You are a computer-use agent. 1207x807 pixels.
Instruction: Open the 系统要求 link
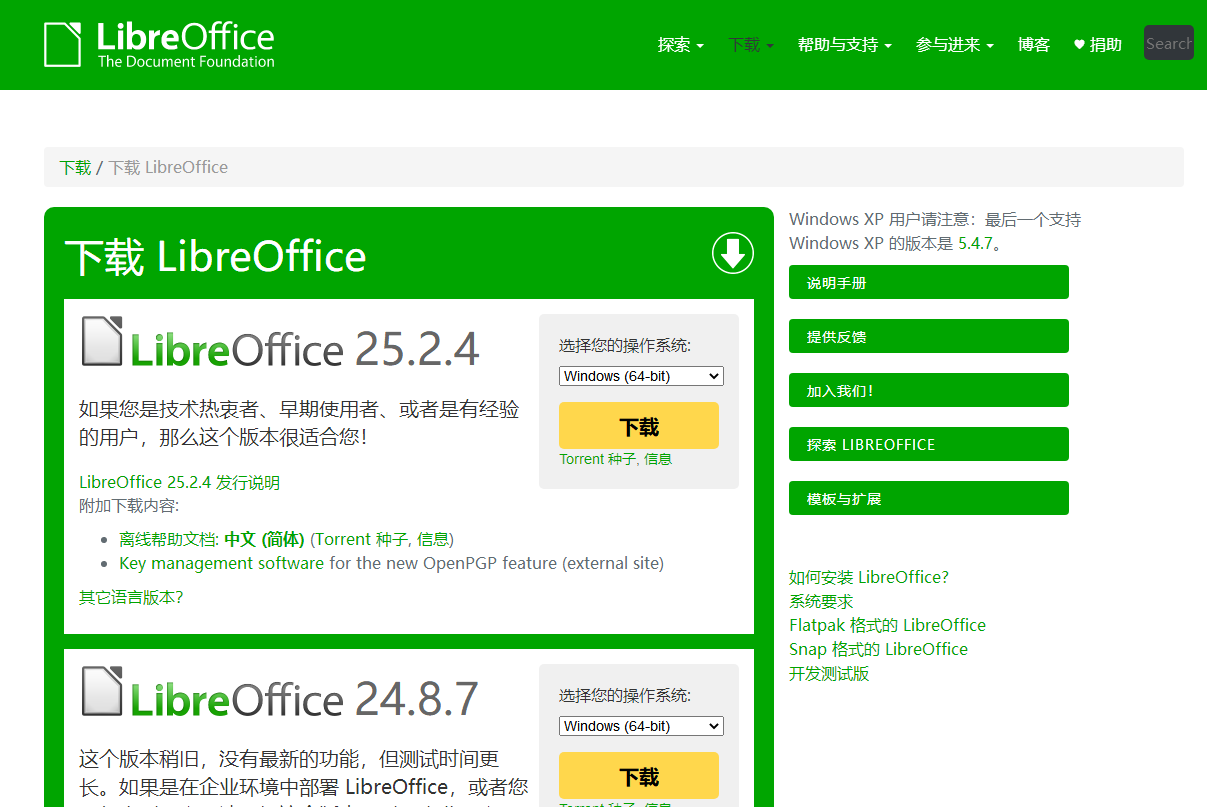[x=821, y=601]
